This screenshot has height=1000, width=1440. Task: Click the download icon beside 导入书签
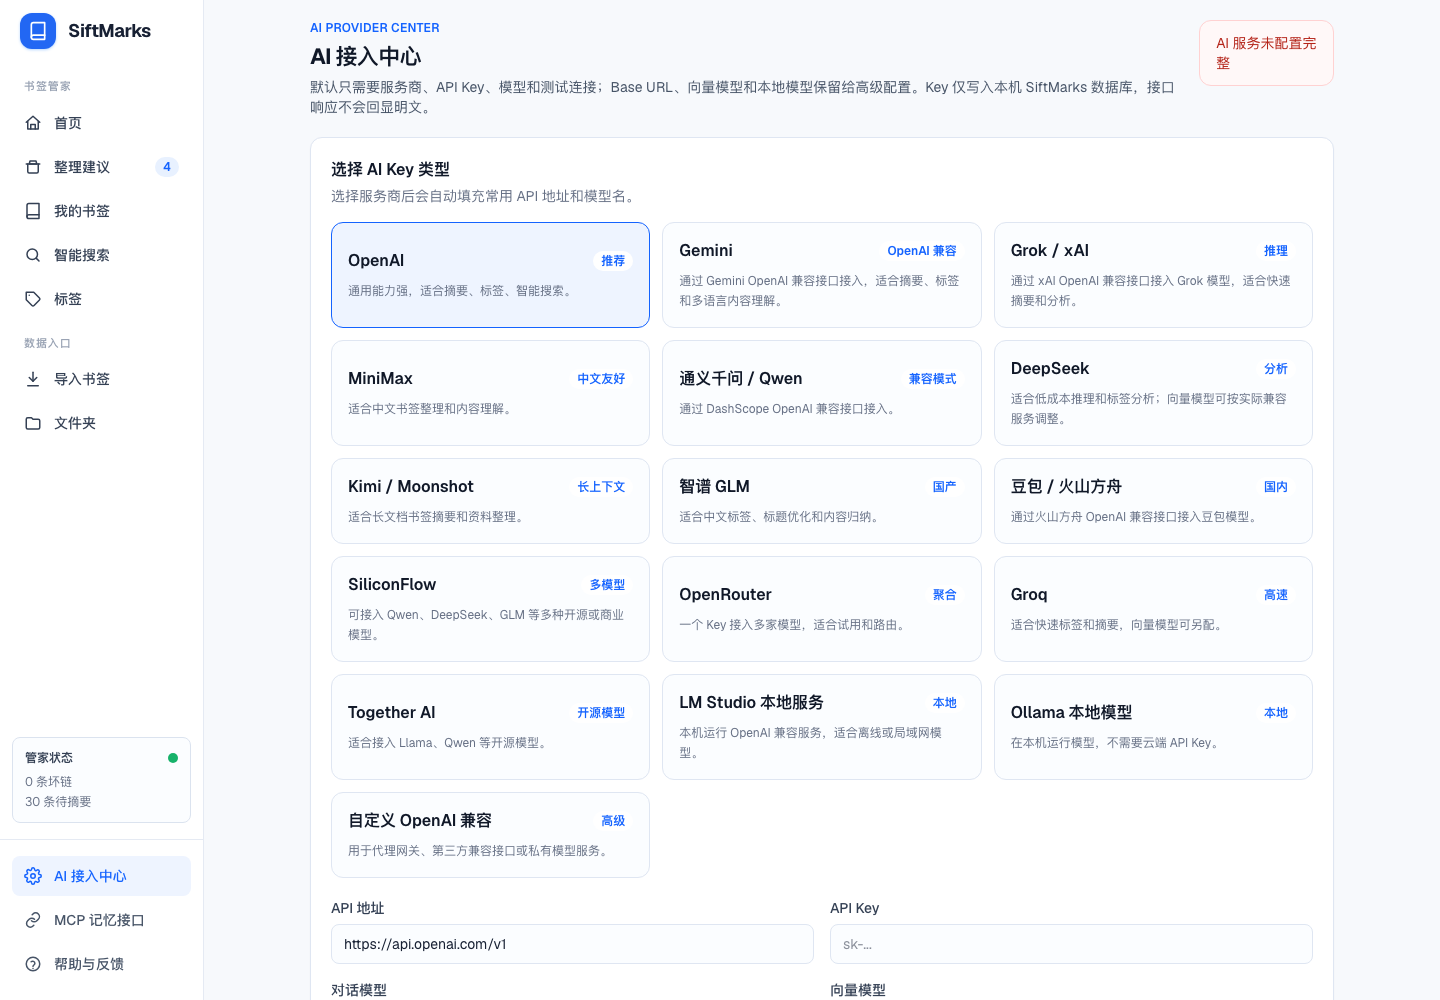[x=33, y=379]
